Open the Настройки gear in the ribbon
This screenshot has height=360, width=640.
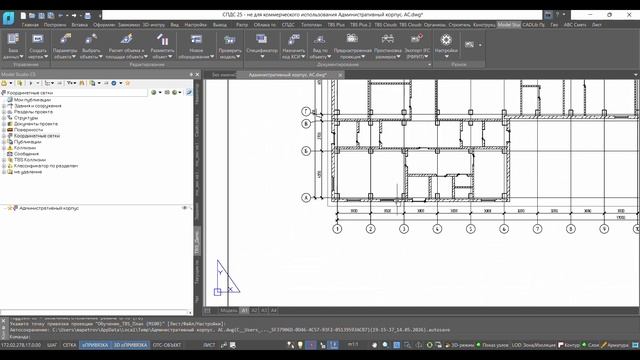coord(446,40)
